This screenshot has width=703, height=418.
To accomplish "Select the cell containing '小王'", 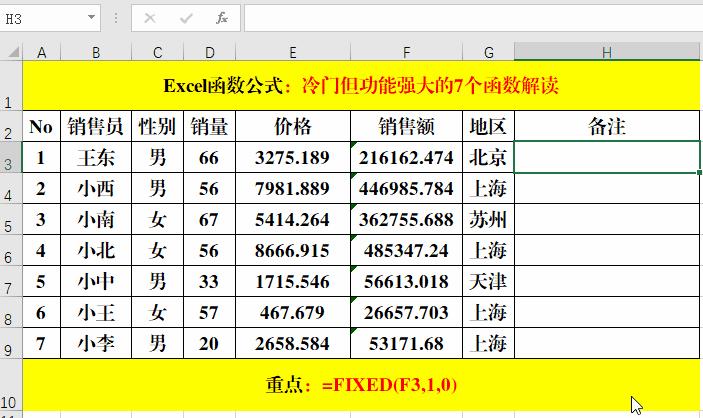I will click(x=96, y=312).
